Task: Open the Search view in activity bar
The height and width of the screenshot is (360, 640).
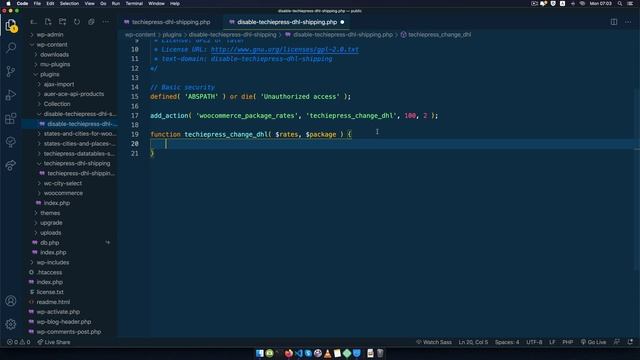Action: tap(11, 48)
